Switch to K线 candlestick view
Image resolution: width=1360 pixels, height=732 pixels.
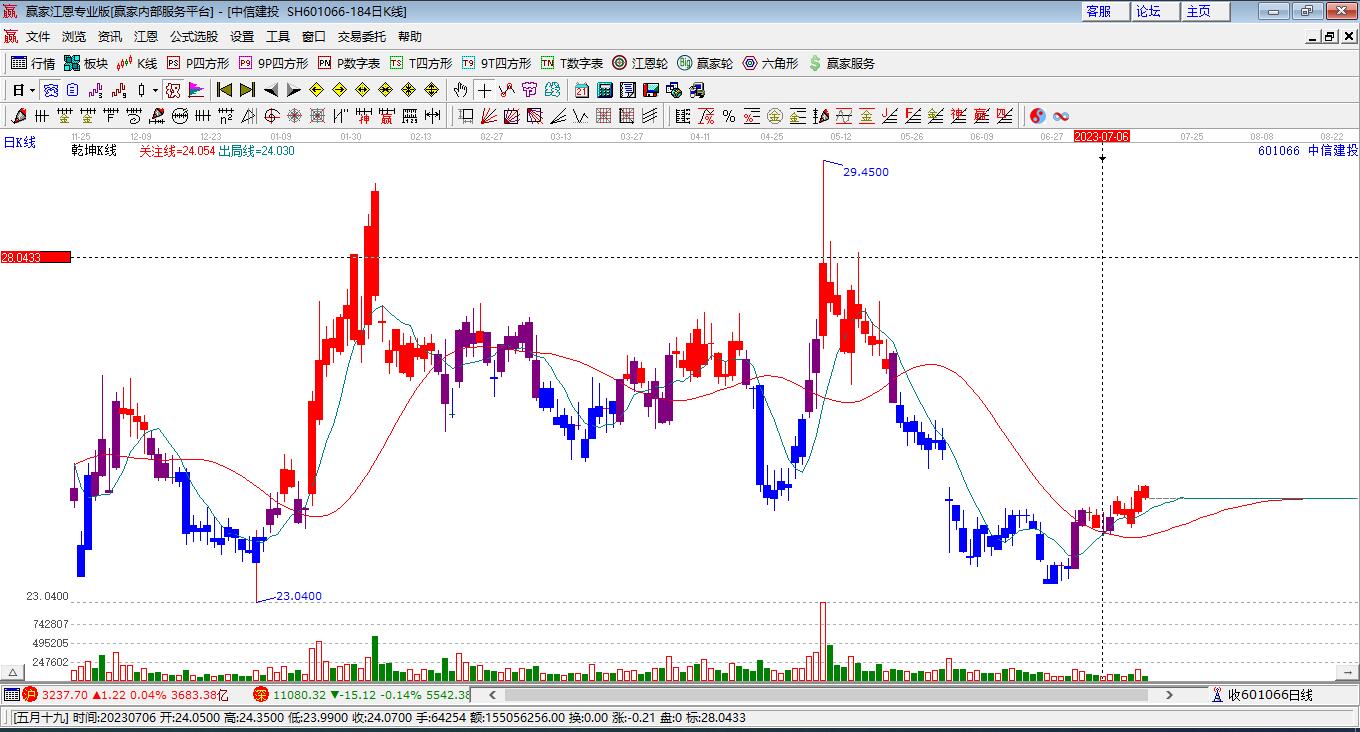coord(137,63)
